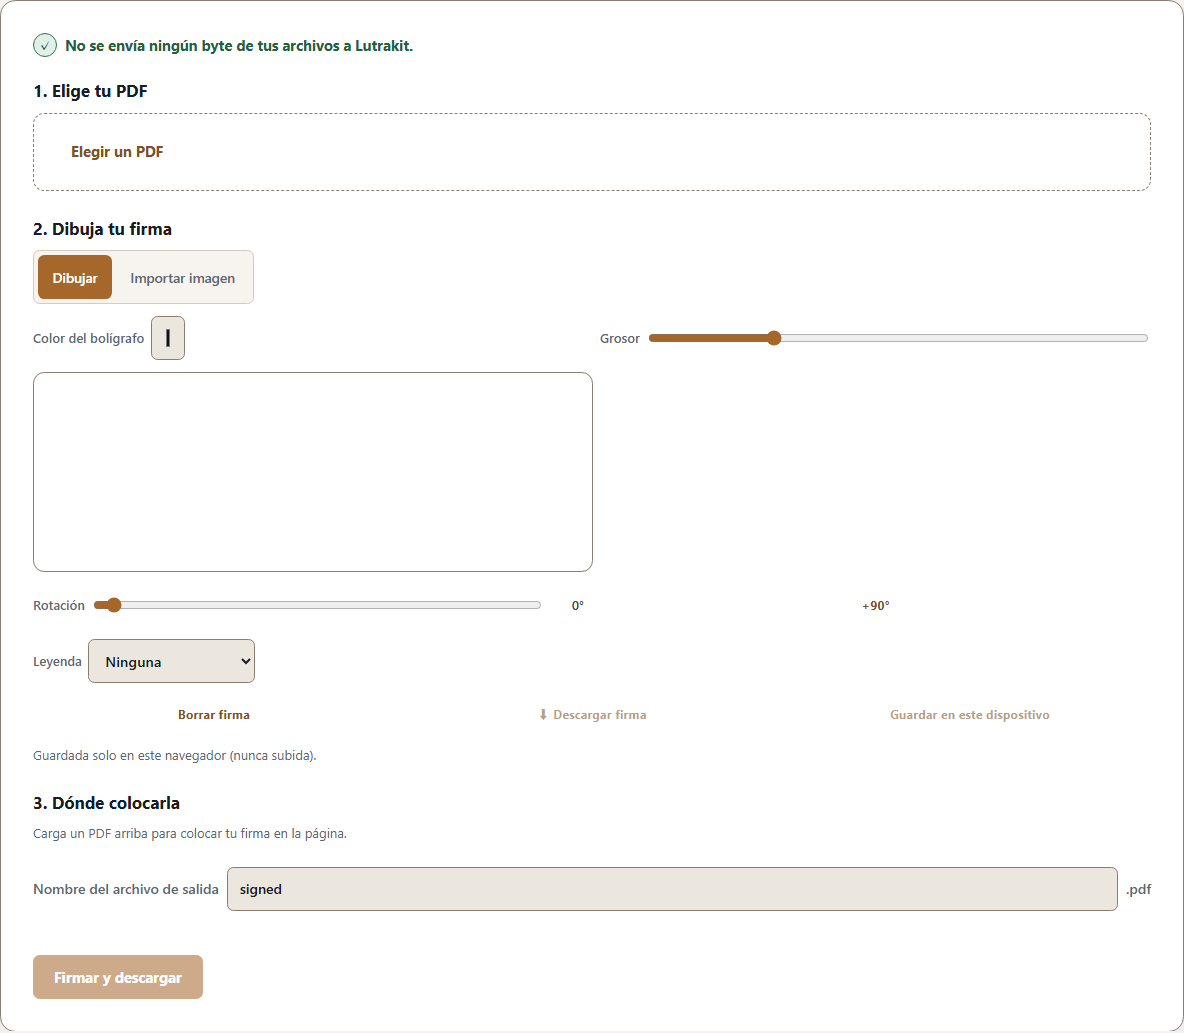This screenshot has height=1033, width=1184.
Task: Click the heading 2. Dibuja tu firma
Action: (103, 229)
